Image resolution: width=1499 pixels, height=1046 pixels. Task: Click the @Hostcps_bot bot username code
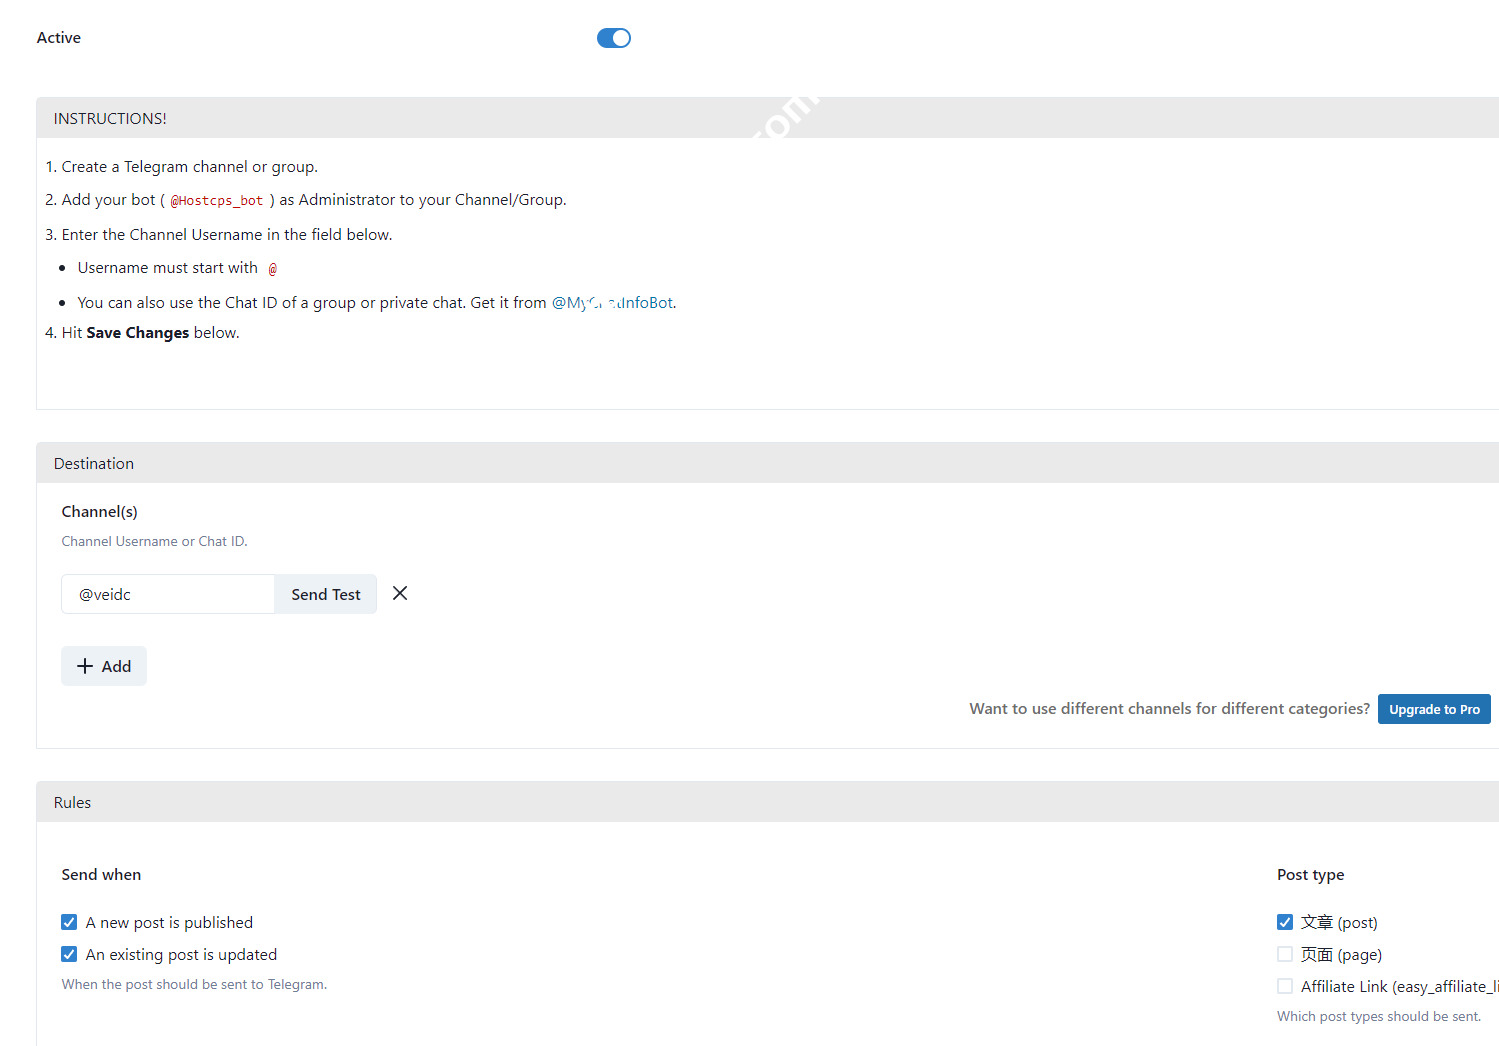pos(217,201)
